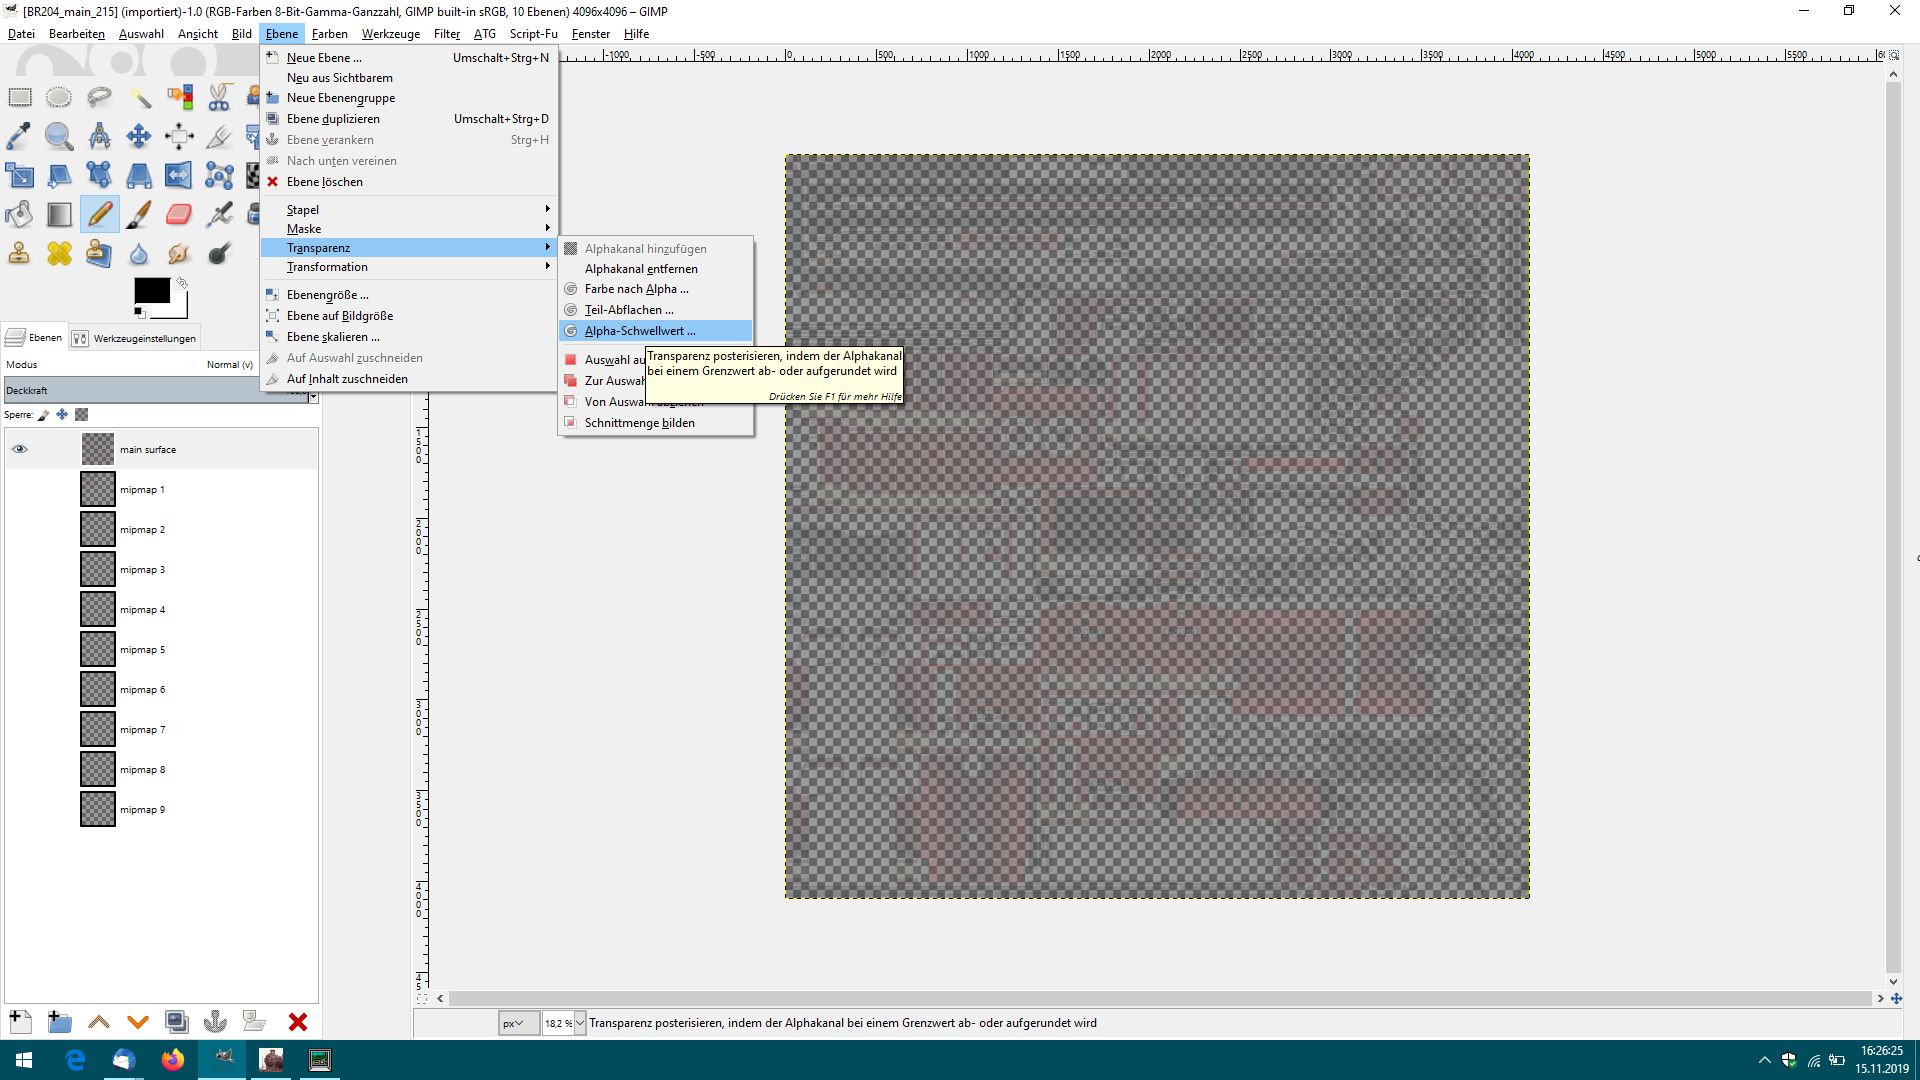Toggle the lock alpha channel icon
This screenshot has width=1920, height=1080.
click(82, 414)
